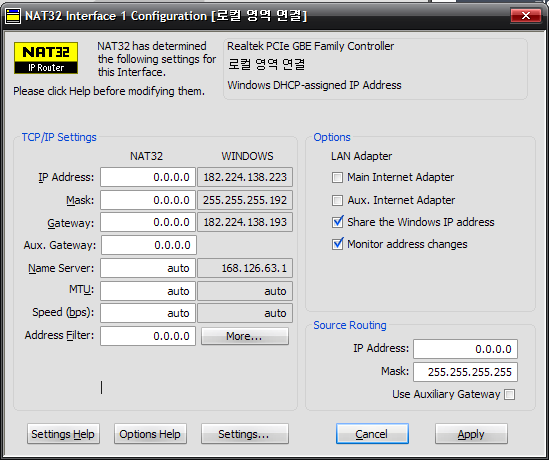Focus the Source Routing IP Address field
The width and height of the screenshot is (549, 460).
click(x=465, y=349)
